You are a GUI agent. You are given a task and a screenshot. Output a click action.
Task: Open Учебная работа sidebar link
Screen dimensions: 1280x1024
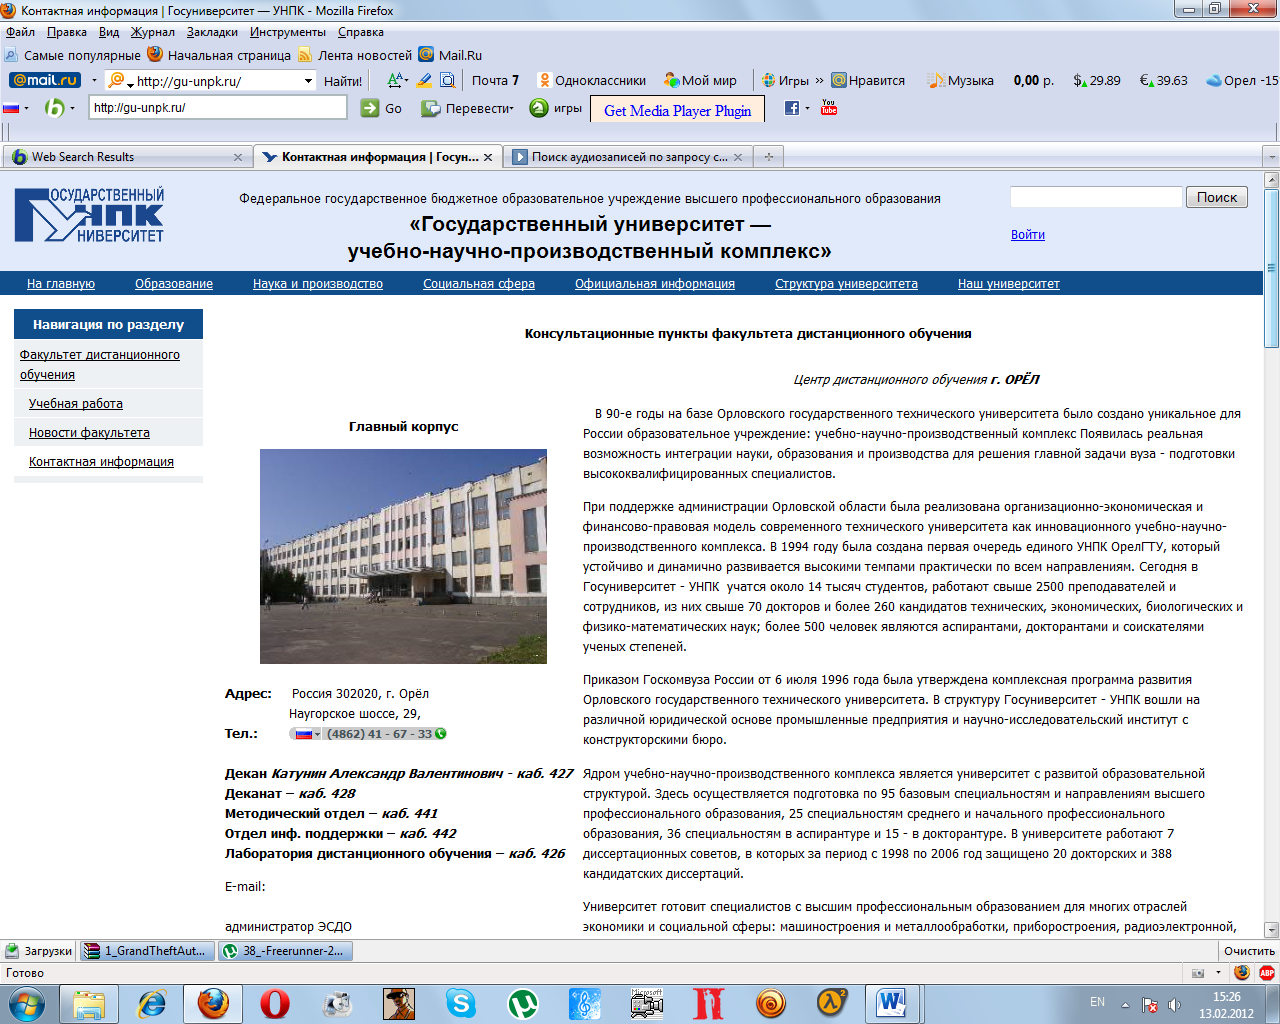pos(76,404)
